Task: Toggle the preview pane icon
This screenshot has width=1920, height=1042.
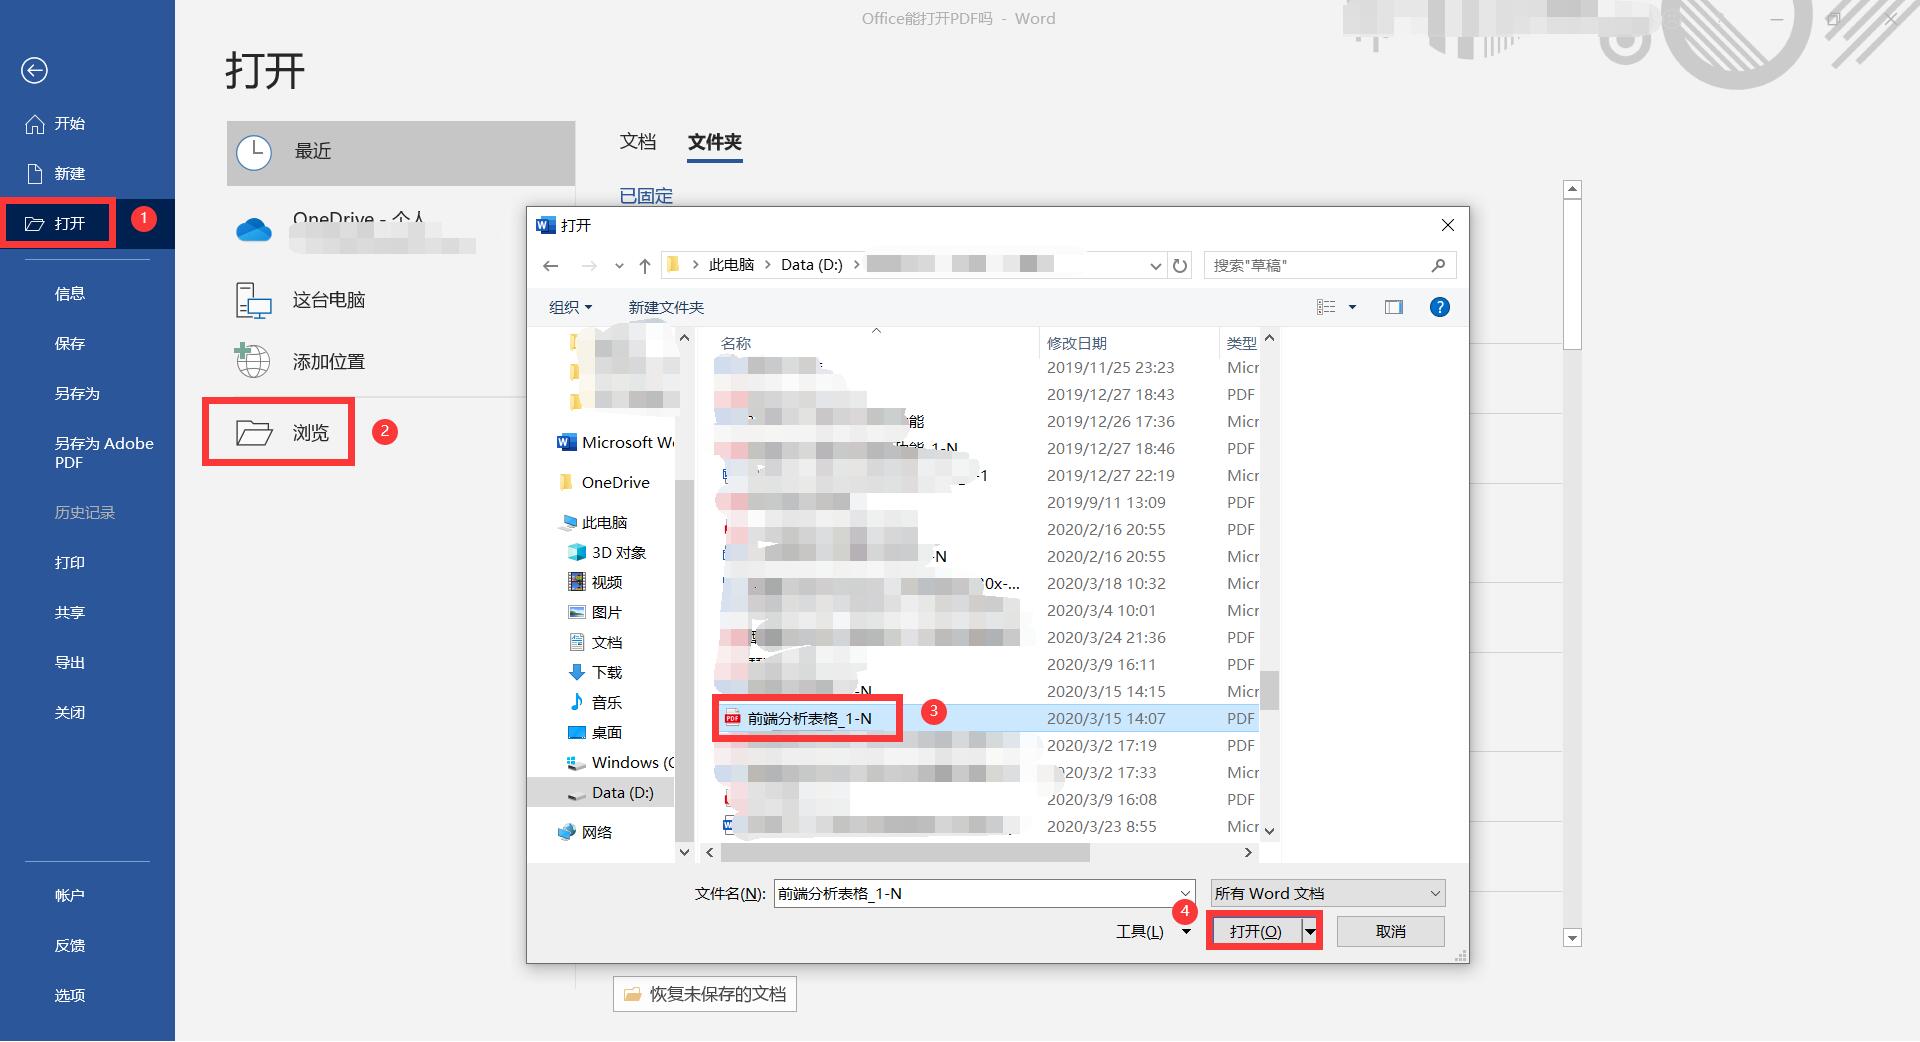Action: 1393,307
